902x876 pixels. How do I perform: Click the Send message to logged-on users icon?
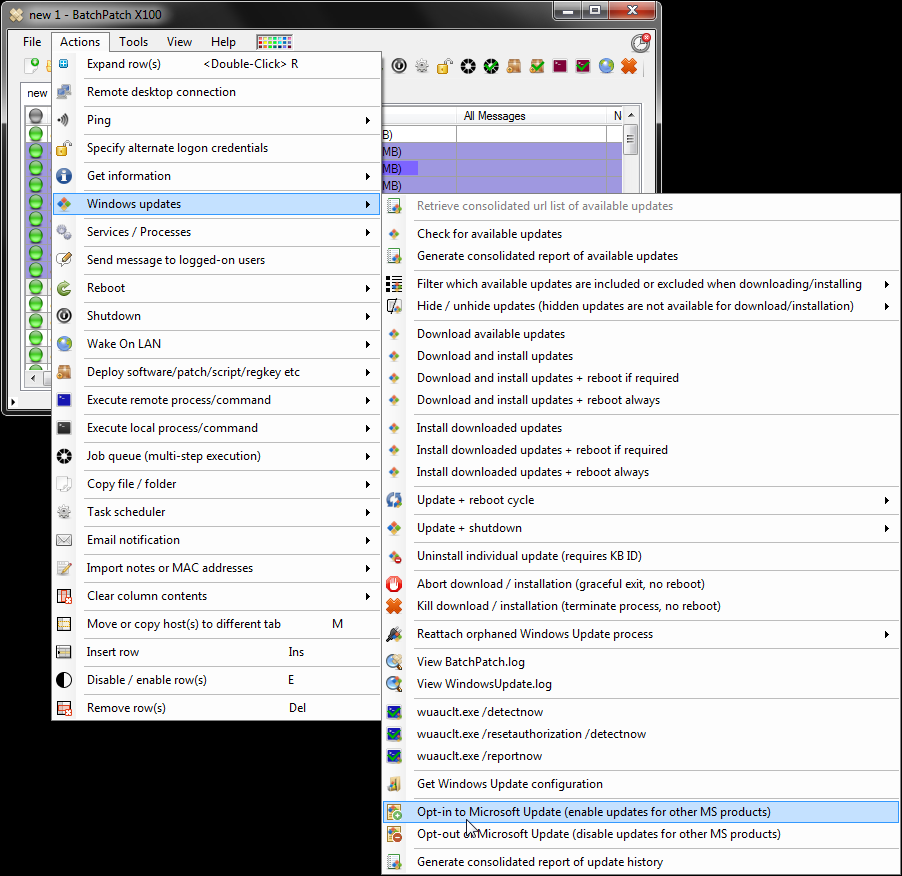(x=64, y=259)
